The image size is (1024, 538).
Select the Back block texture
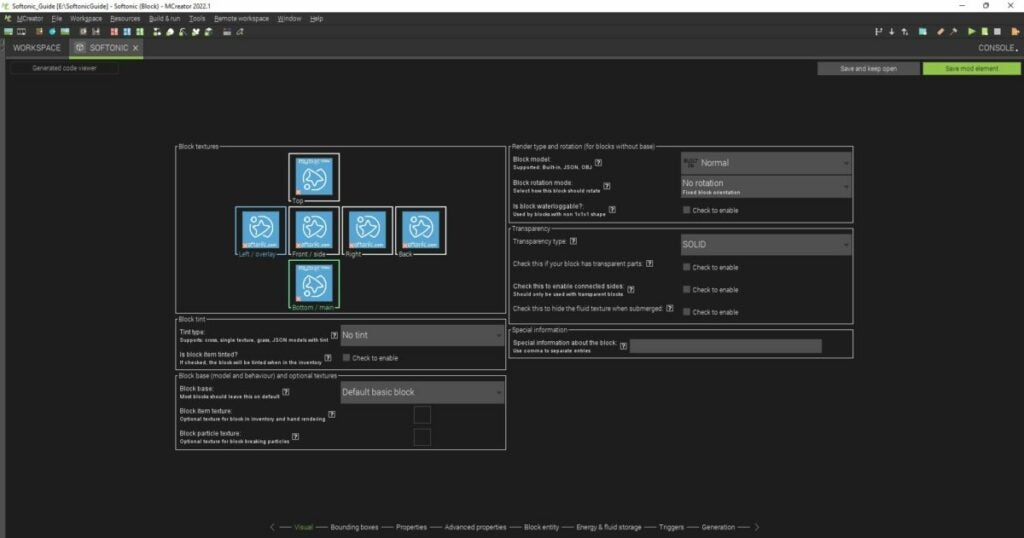pyautogui.click(x=421, y=230)
